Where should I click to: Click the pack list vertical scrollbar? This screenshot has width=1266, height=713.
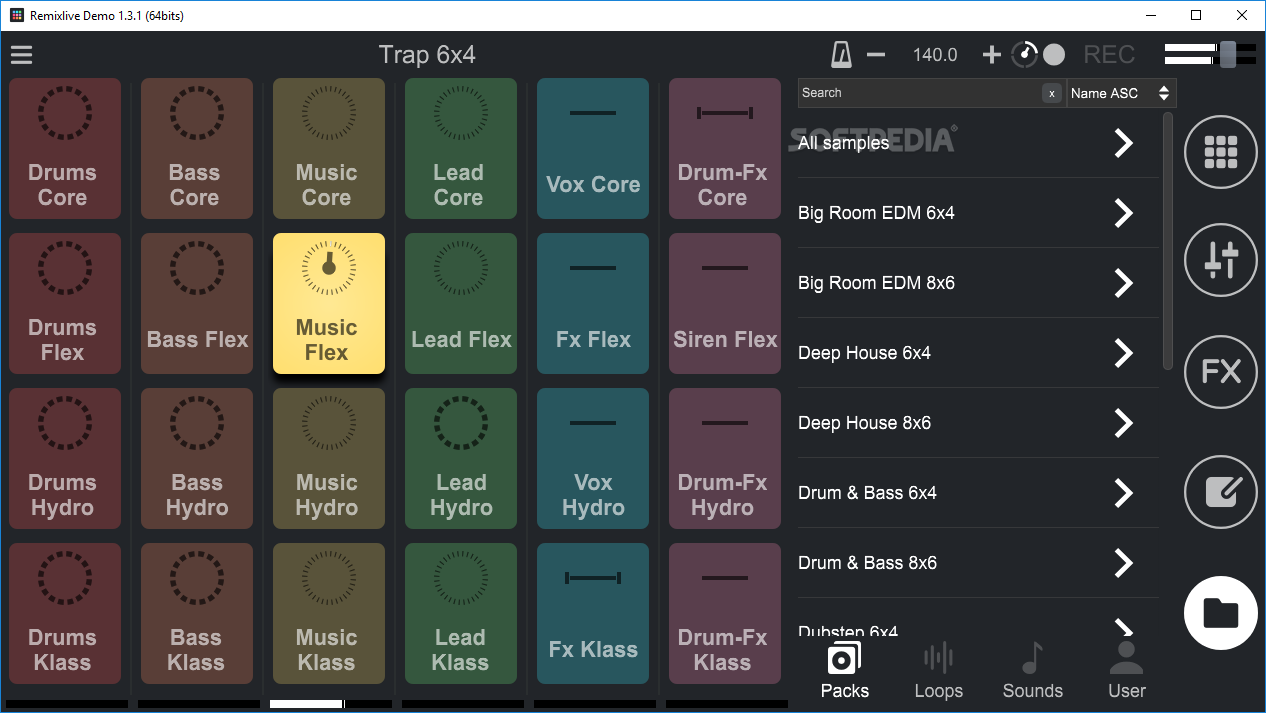1167,240
